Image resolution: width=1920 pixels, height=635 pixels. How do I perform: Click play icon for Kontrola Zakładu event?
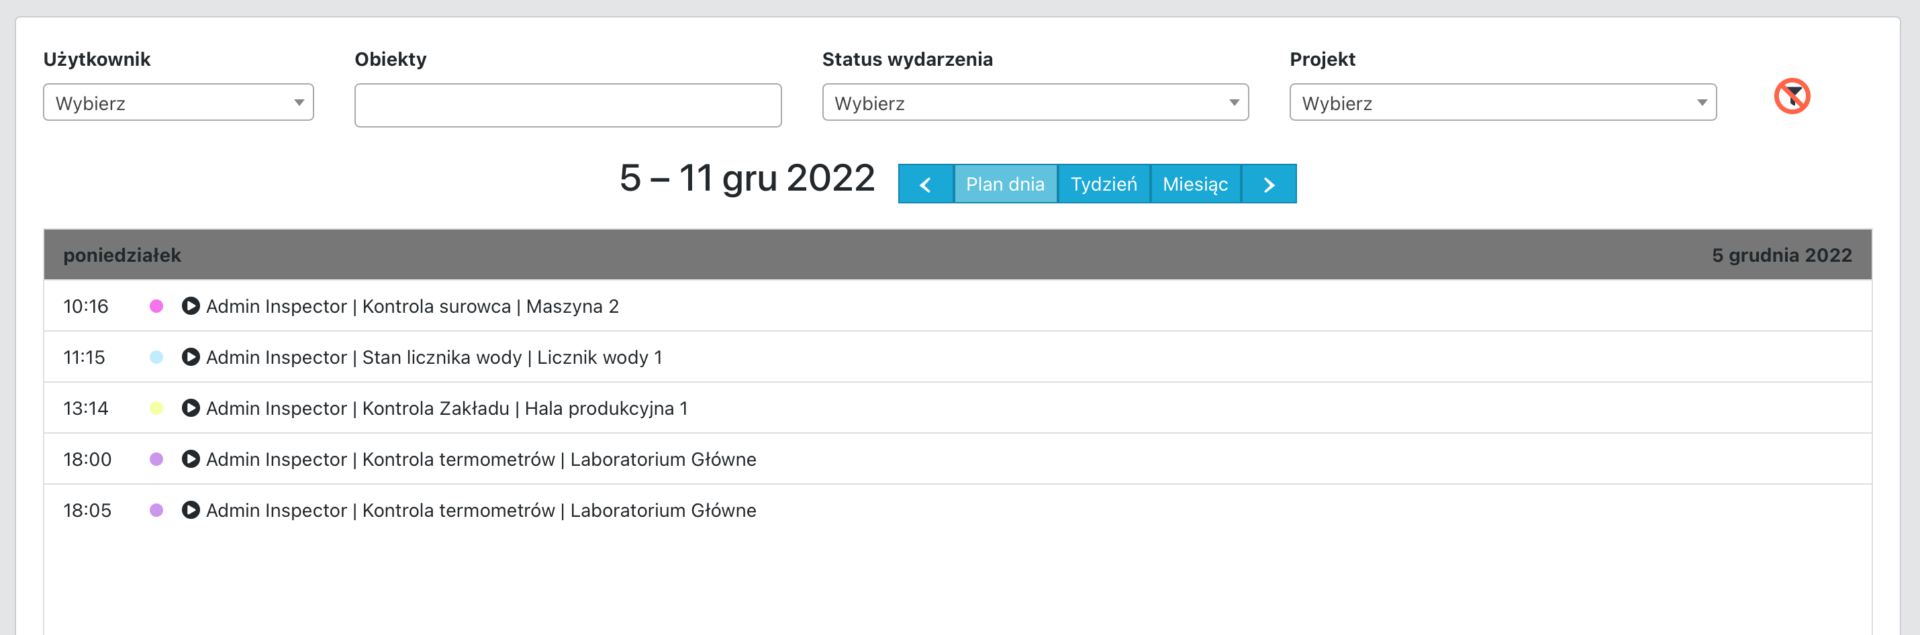click(x=190, y=408)
